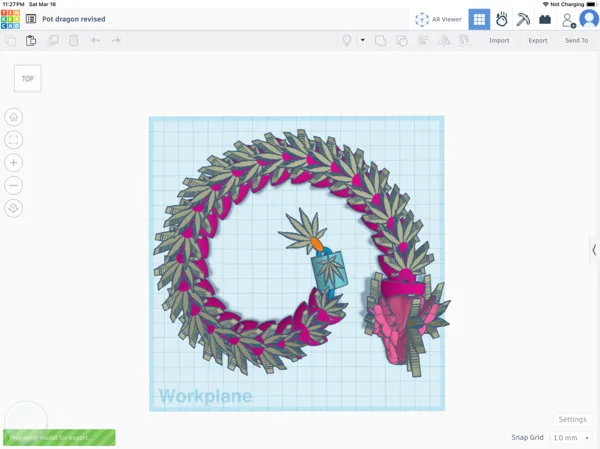Open the Send To menu
Viewport: 600px width, 449px height.
coord(576,40)
